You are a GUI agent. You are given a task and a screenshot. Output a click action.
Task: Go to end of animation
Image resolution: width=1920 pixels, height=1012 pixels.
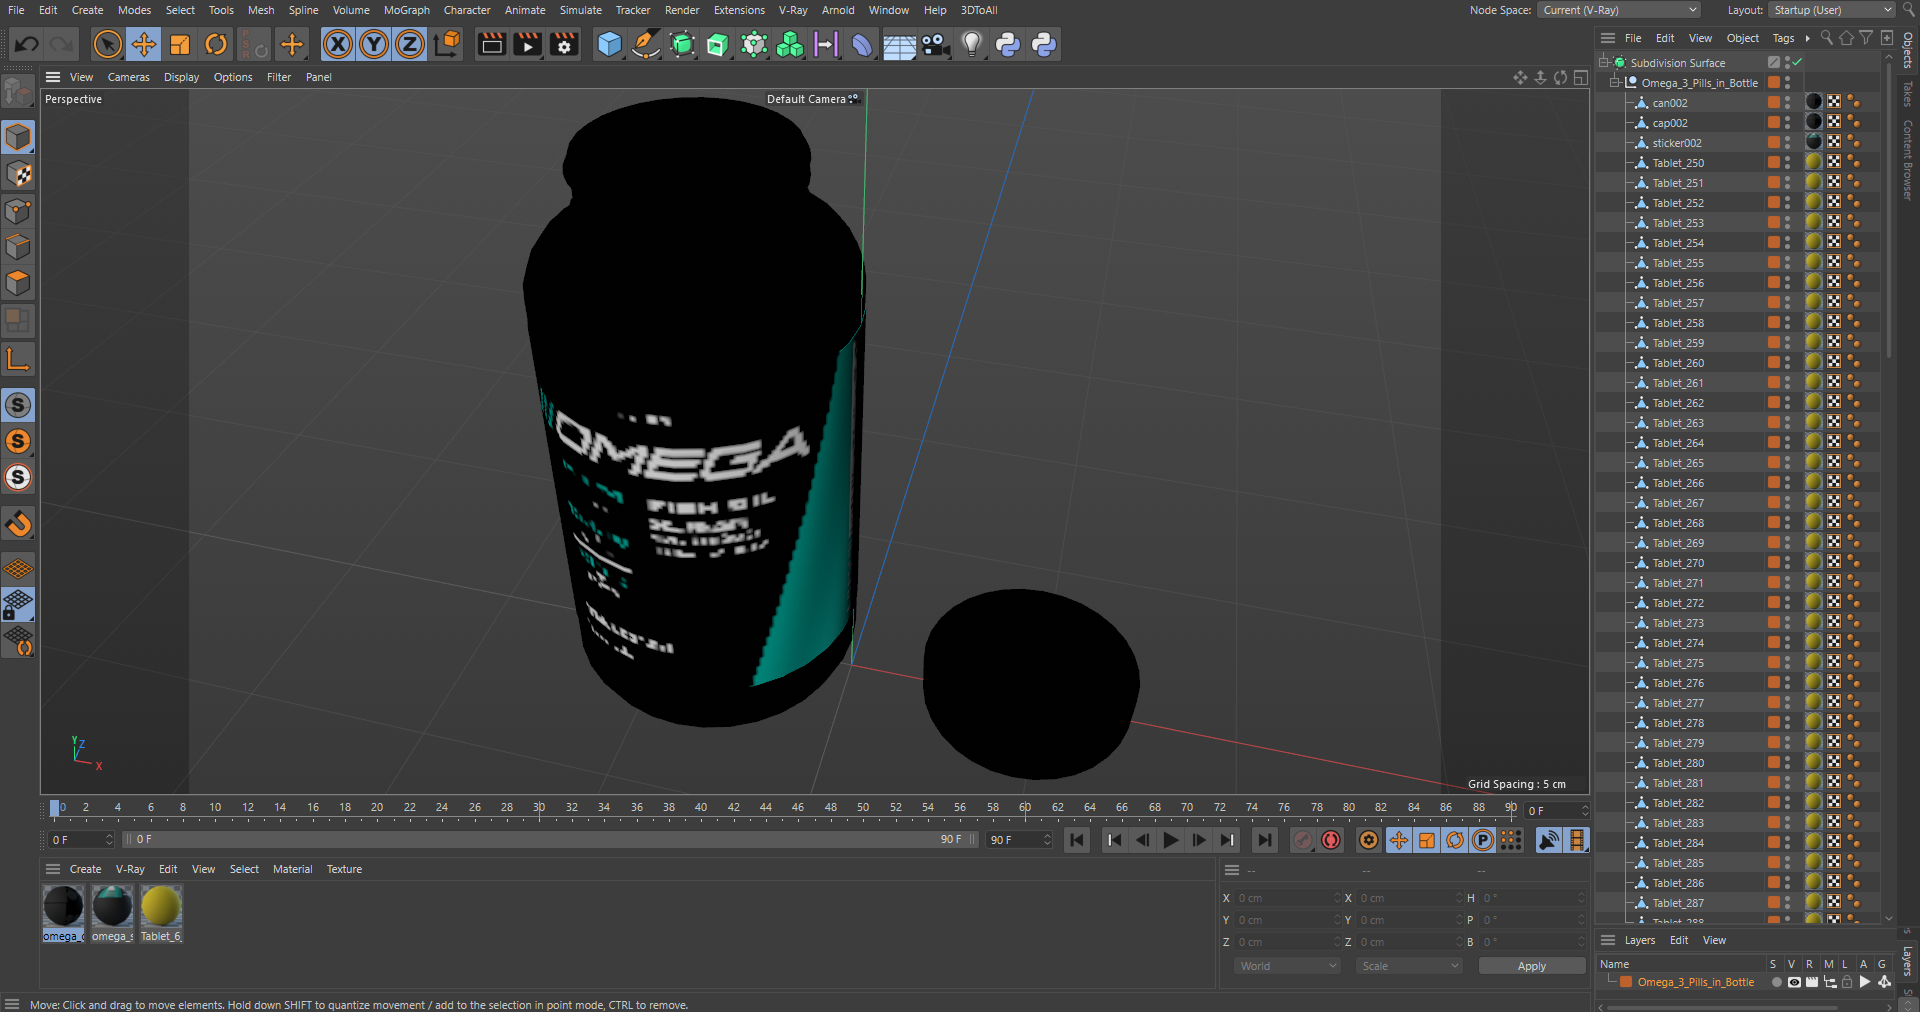1265,840
